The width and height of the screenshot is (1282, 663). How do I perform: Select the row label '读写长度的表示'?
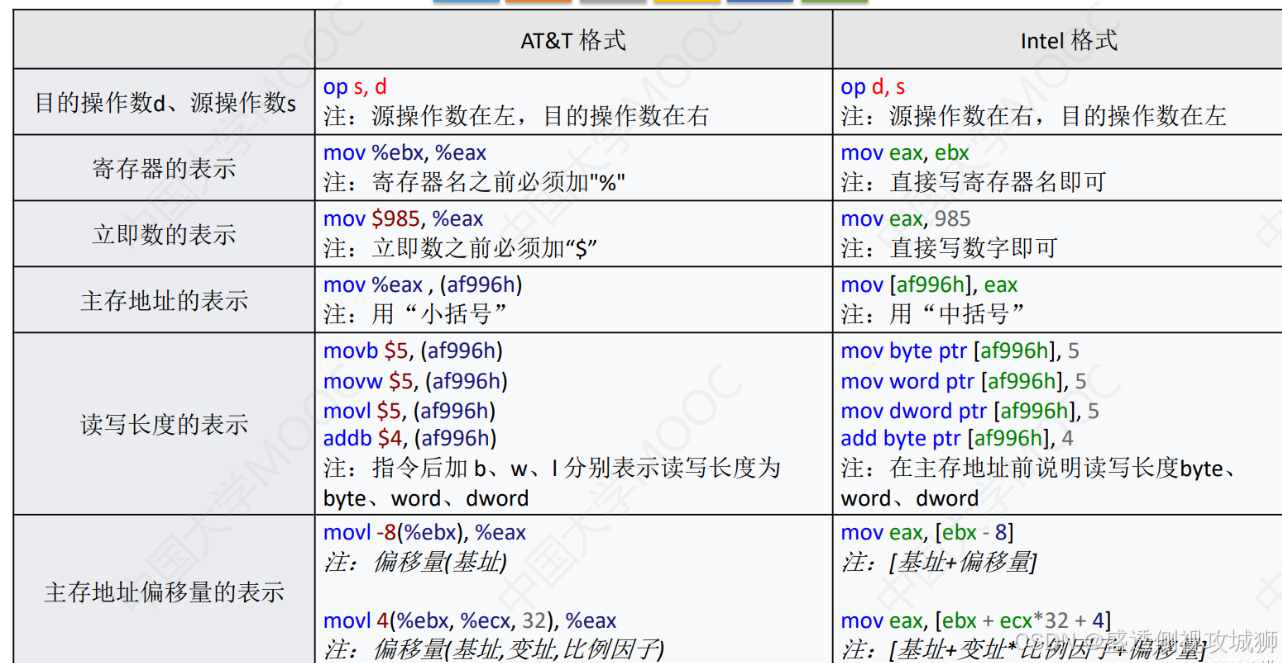coord(164,424)
